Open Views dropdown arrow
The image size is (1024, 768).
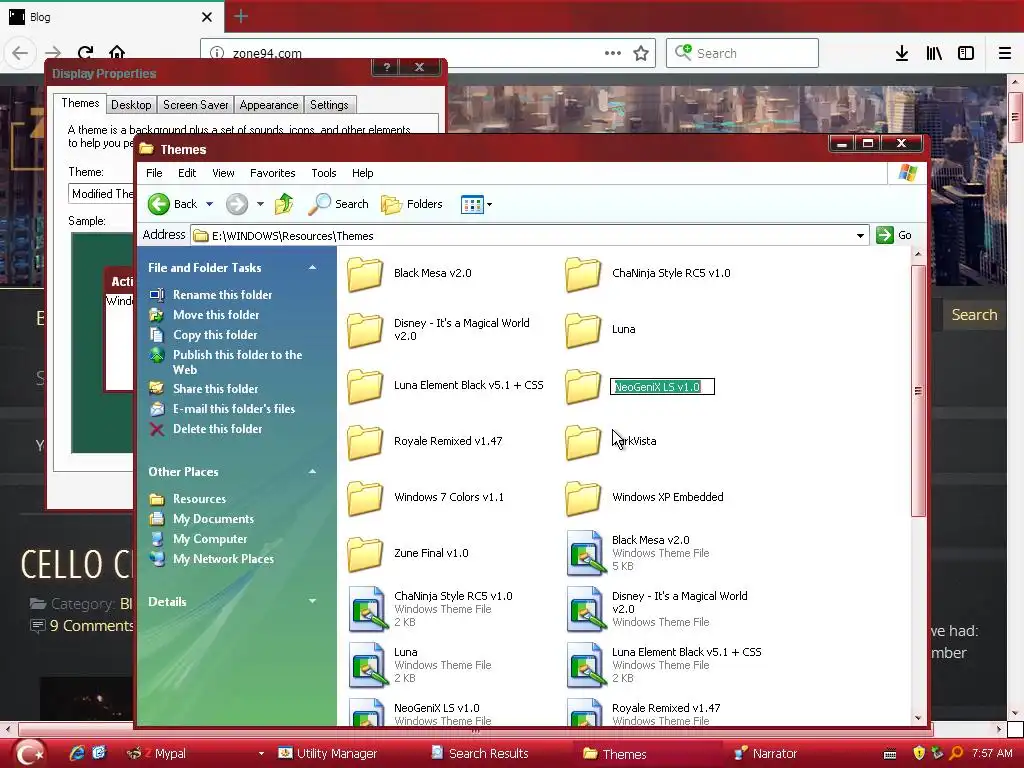click(x=489, y=204)
